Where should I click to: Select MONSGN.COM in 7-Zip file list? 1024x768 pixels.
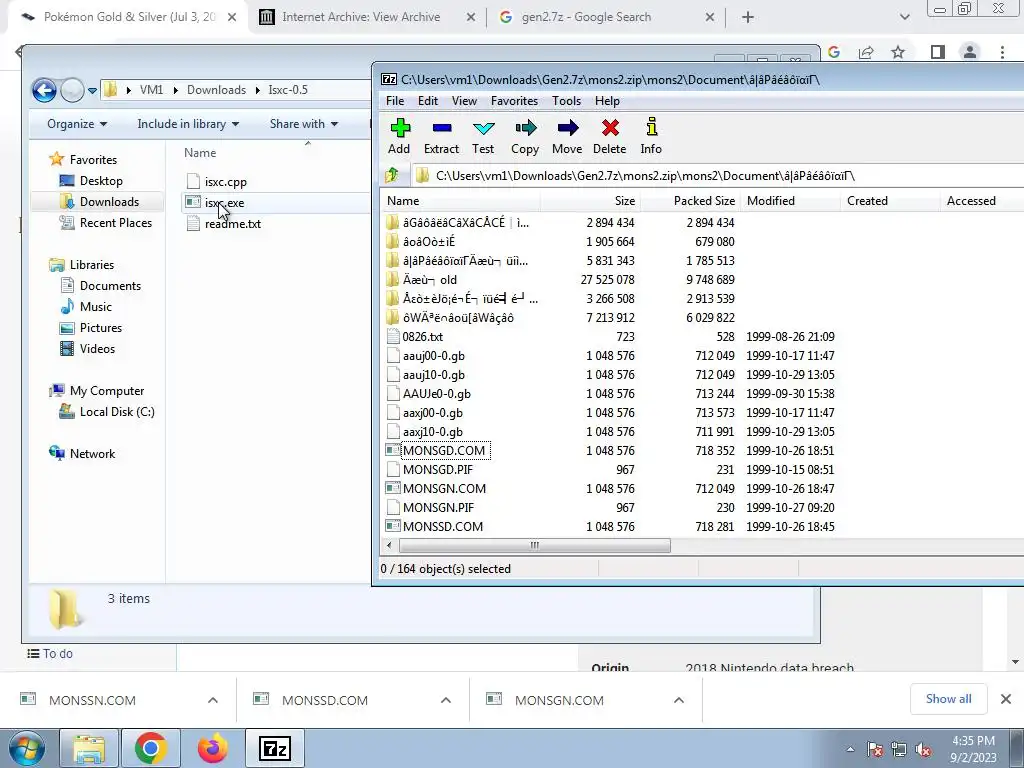(x=444, y=488)
